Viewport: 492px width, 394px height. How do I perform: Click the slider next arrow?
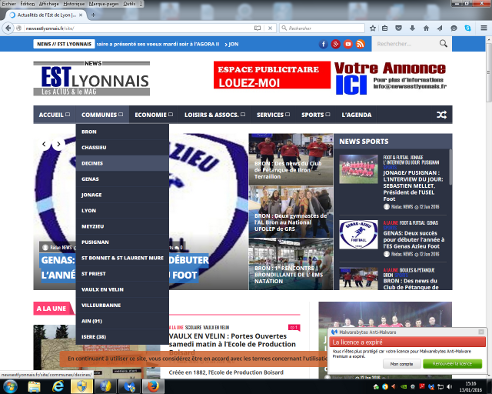point(59,144)
